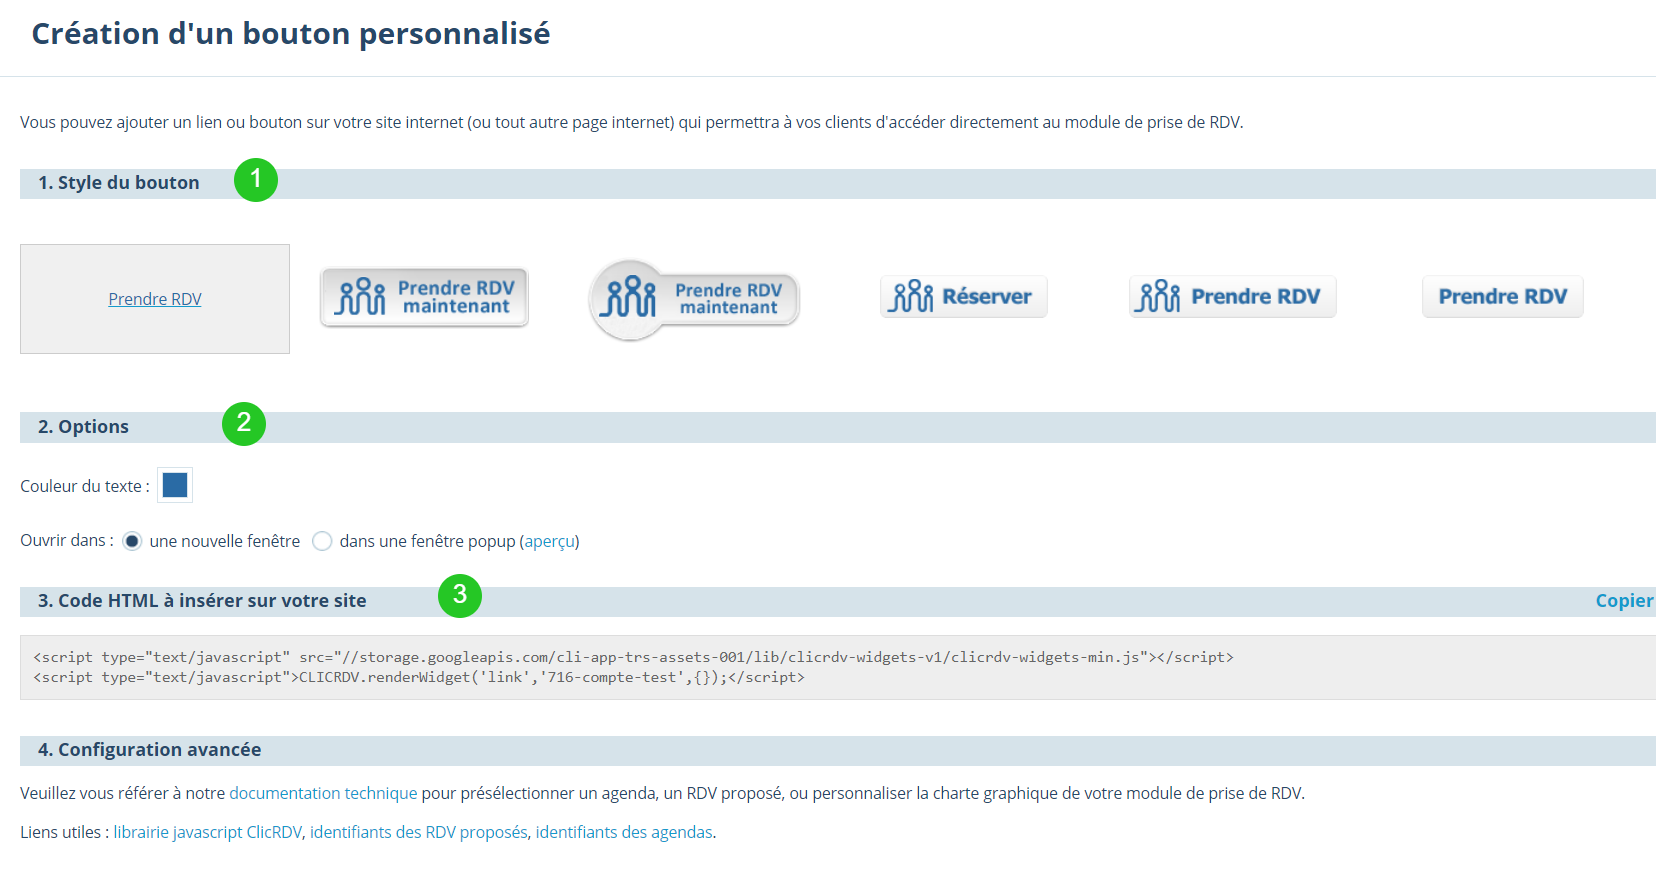The width and height of the screenshot is (1656, 880).
Task: Select 'dans une fenêtre popup' radio option
Action: 322,541
